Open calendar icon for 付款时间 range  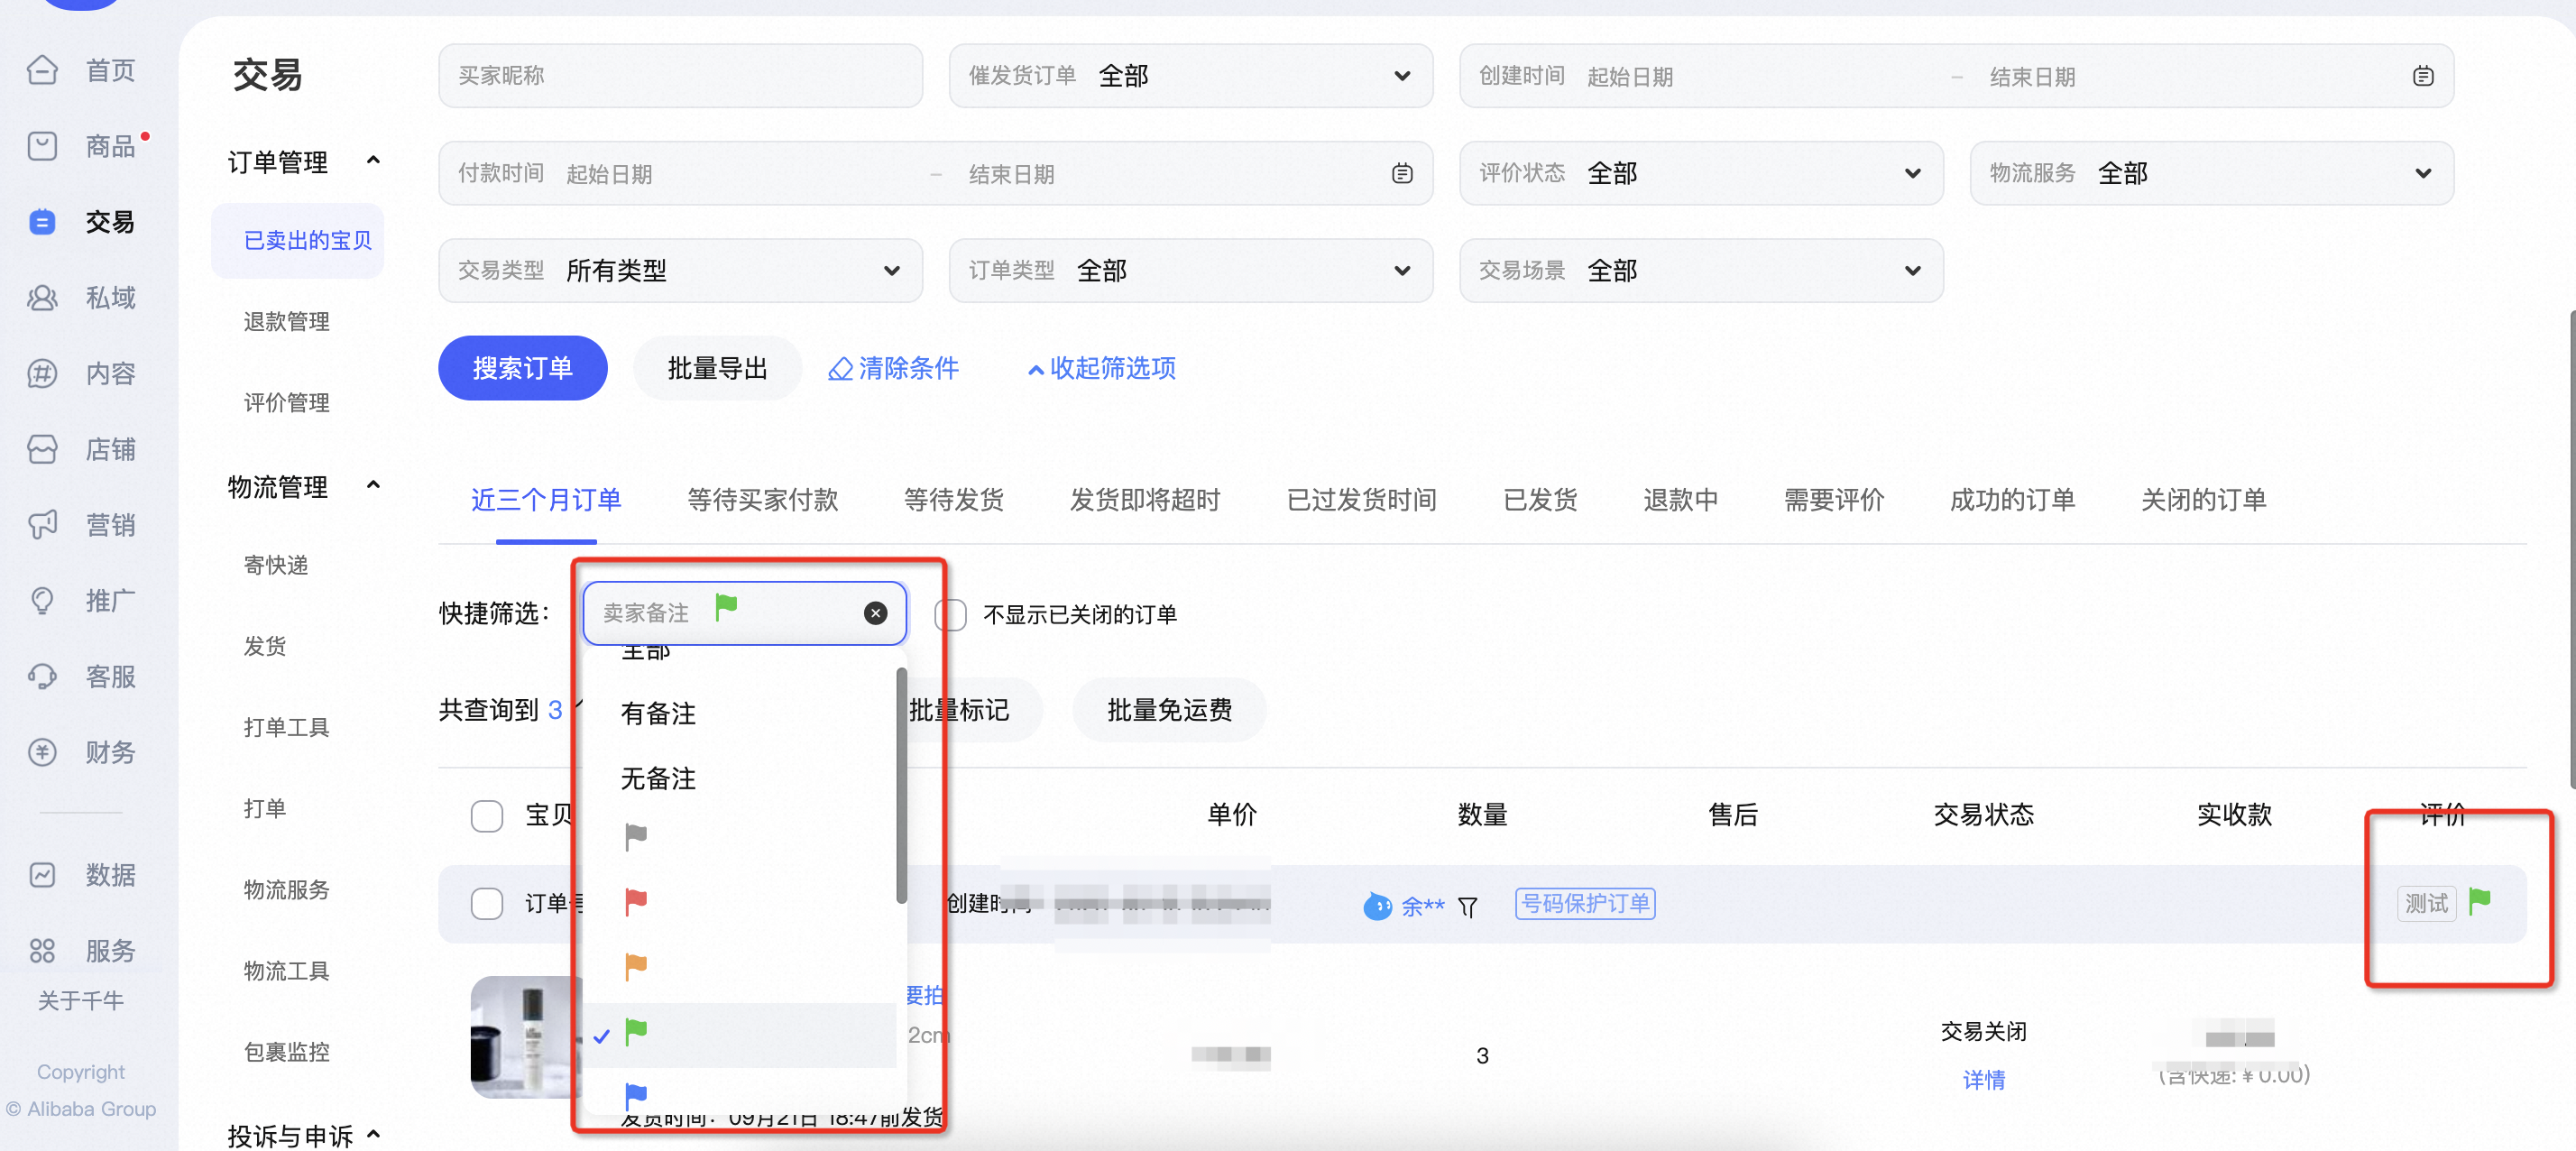click(x=1402, y=174)
